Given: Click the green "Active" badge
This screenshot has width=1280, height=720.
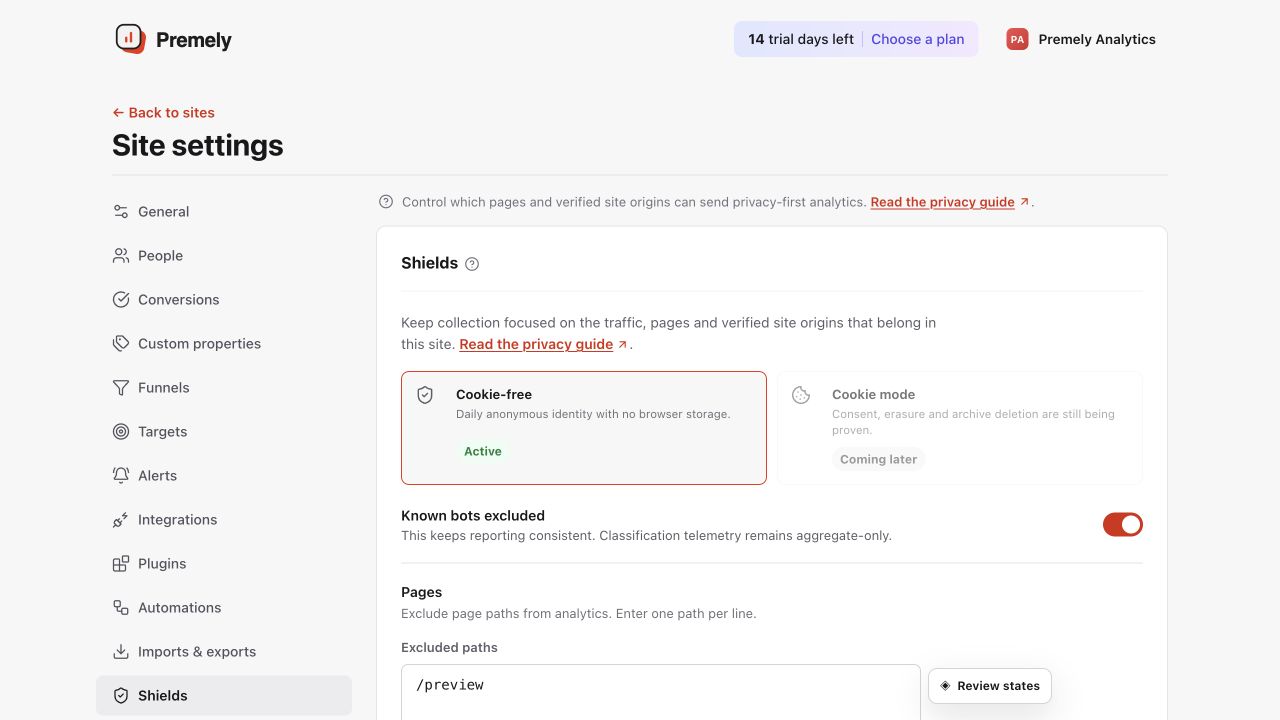Looking at the screenshot, I should [483, 452].
